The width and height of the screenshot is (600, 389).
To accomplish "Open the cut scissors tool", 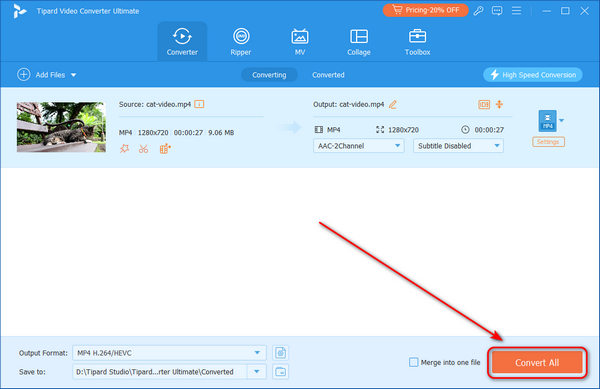I will point(143,149).
